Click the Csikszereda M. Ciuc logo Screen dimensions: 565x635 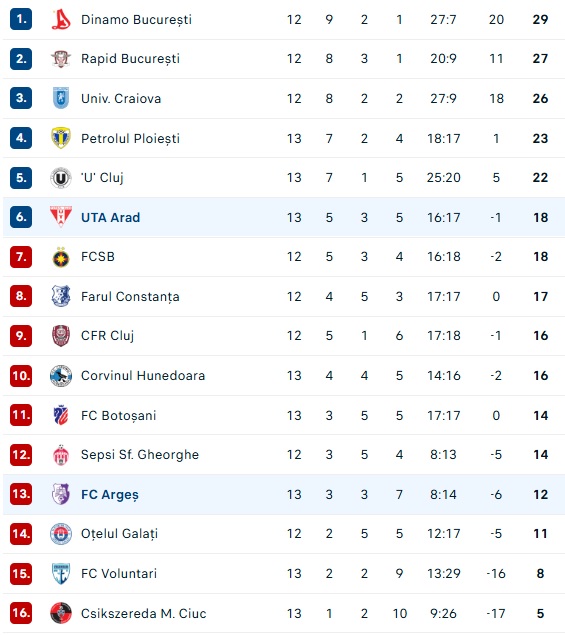61,613
